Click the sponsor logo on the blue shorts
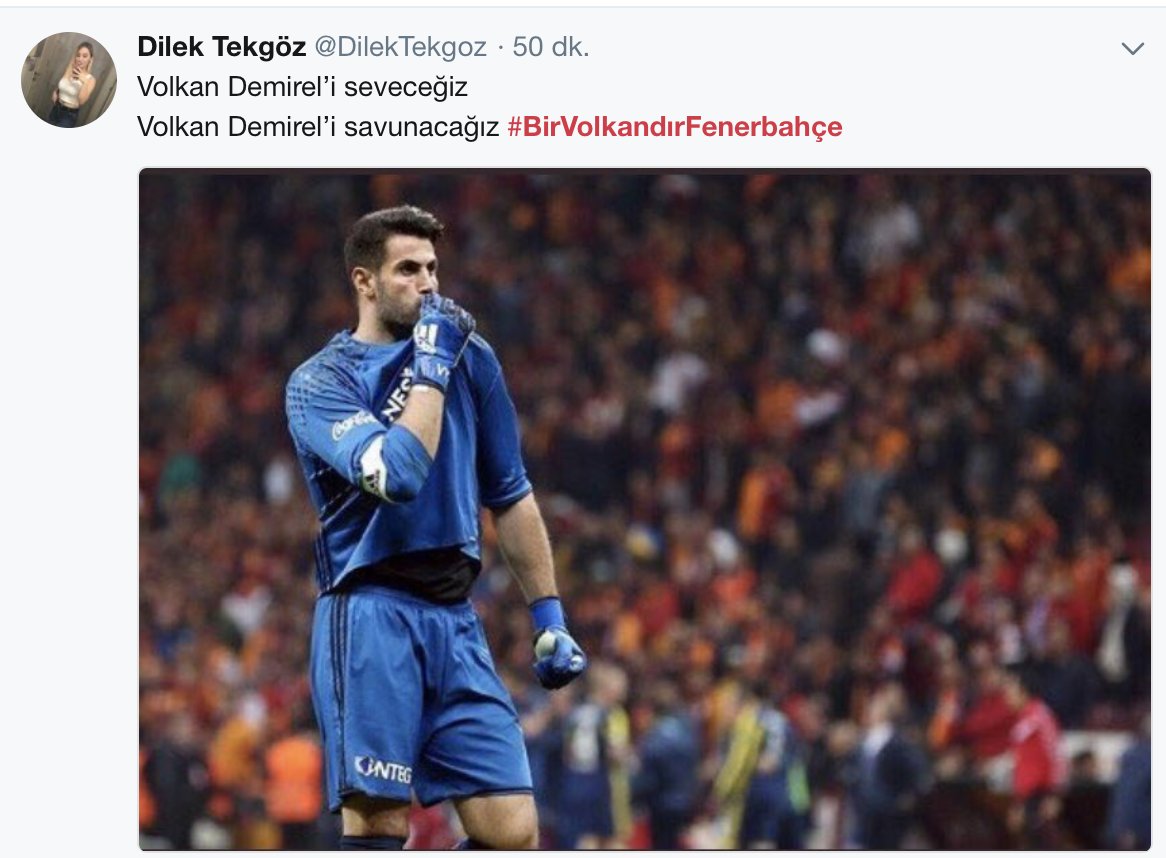The image size is (1166, 858). tap(383, 769)
